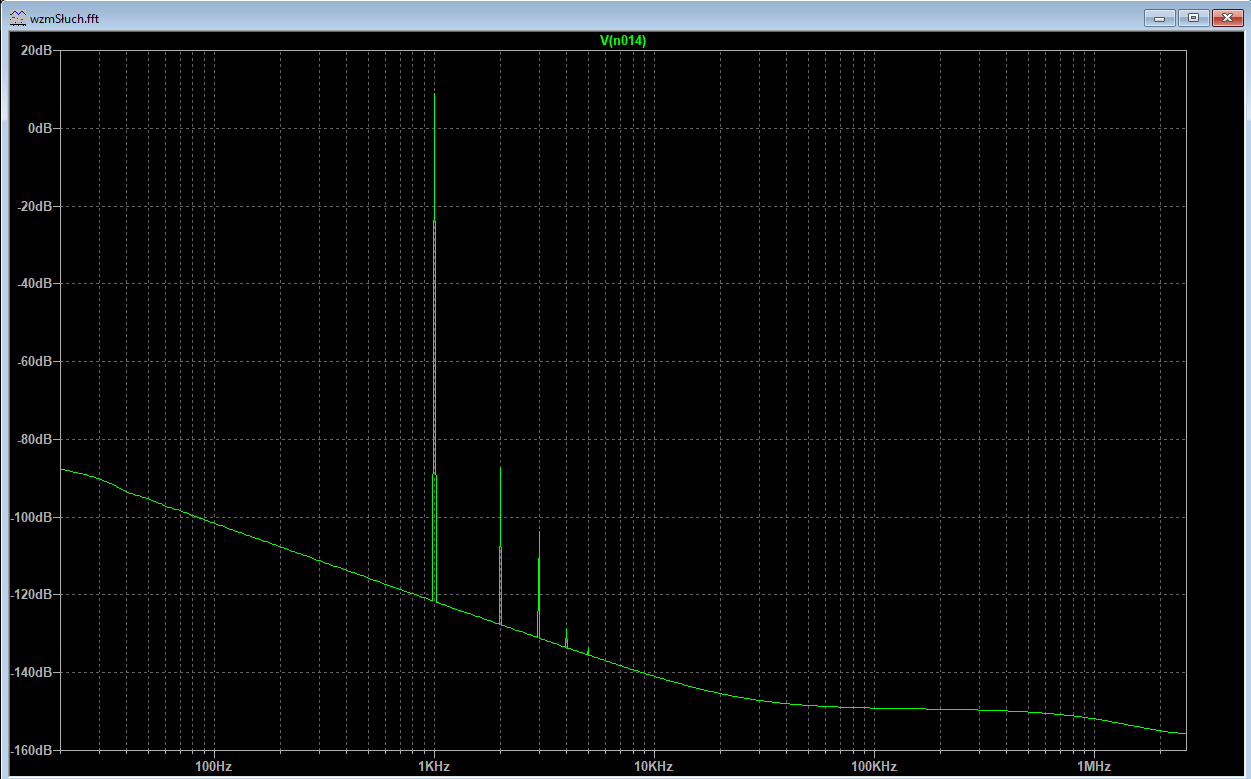This screenshot has width=1251, height=779.
Task: Click the 100Hz frequency axis label
Action: tap(213, 767)
